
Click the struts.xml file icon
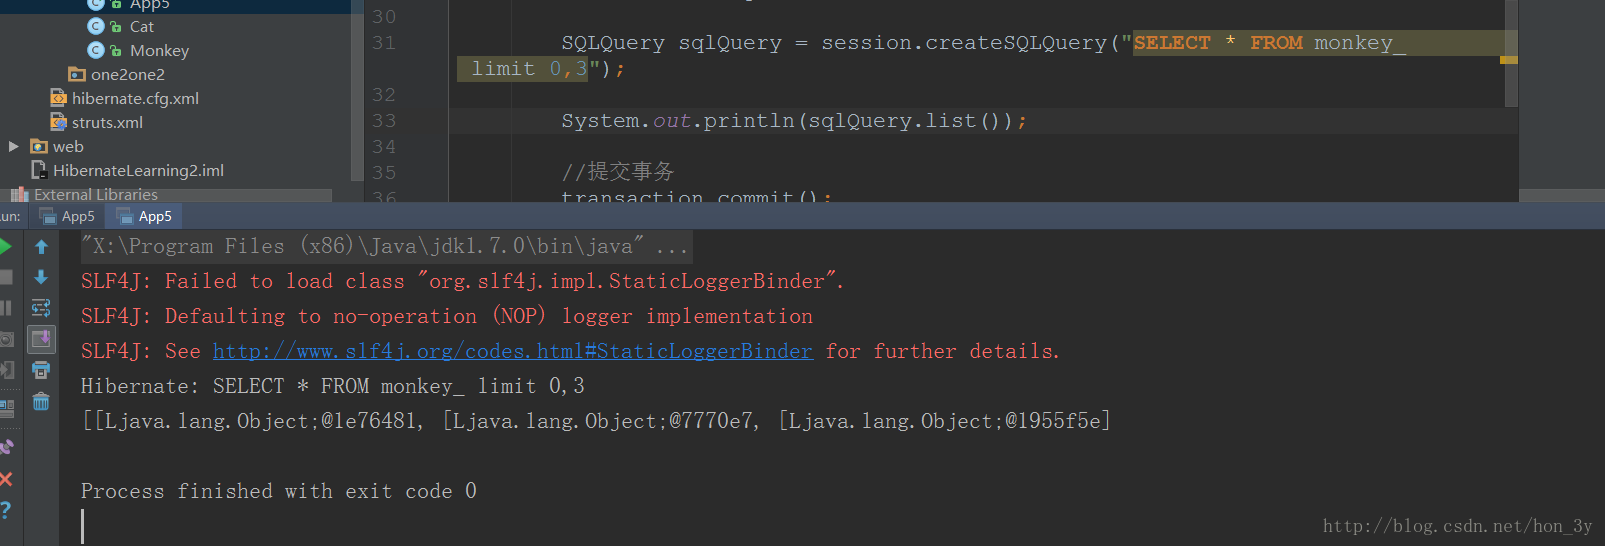tap(59, 122)
